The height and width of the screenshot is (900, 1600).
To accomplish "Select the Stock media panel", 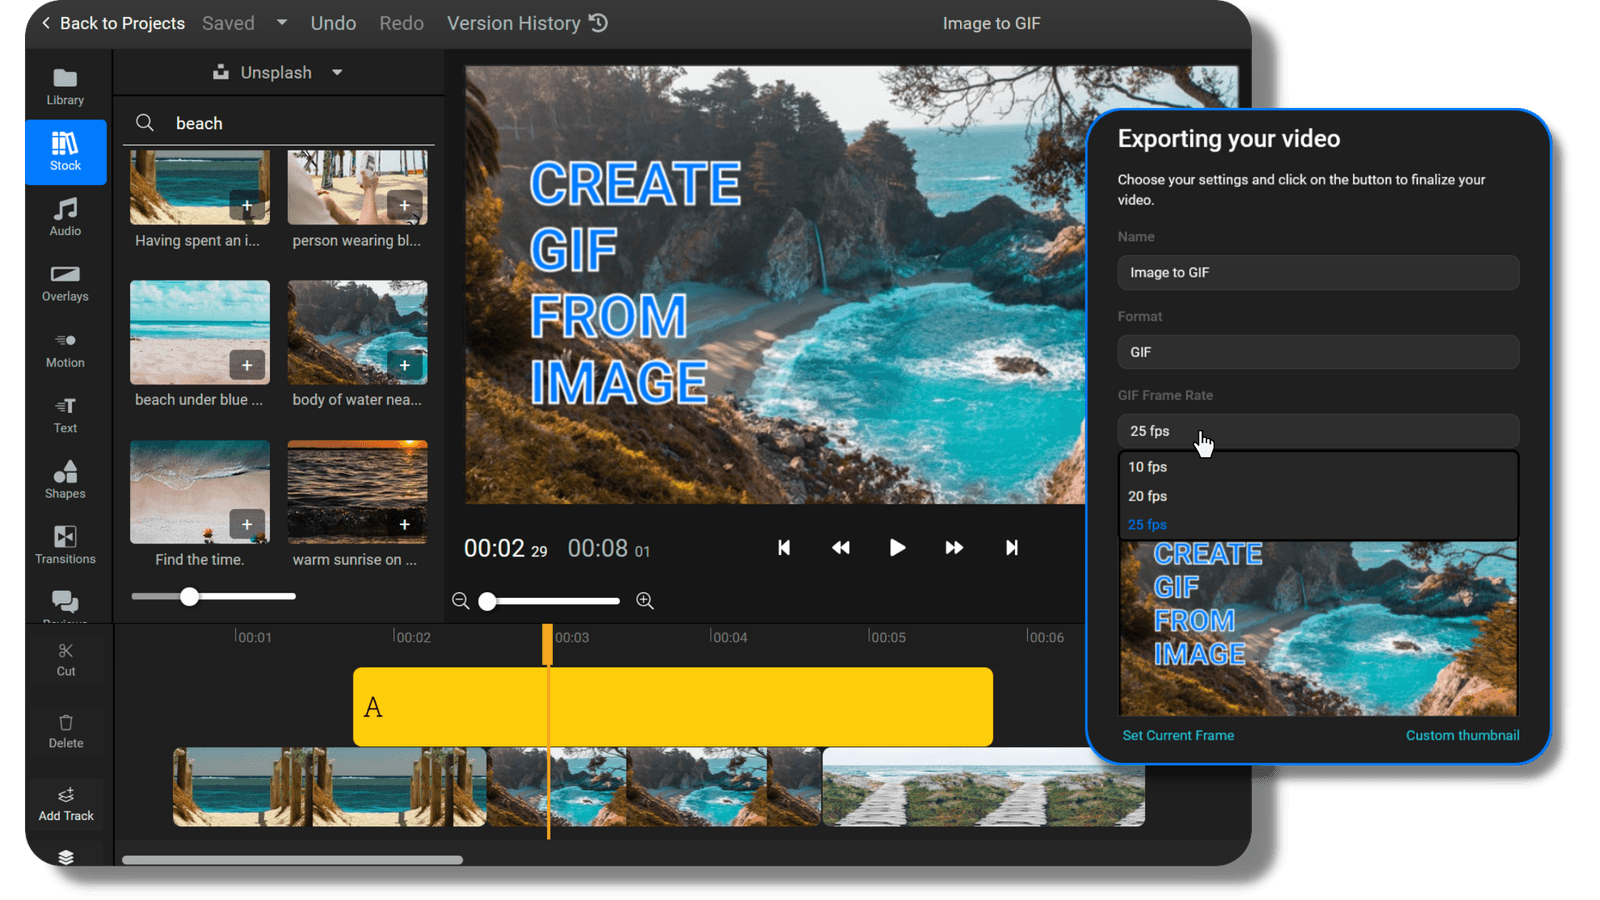I will [64, 152].
